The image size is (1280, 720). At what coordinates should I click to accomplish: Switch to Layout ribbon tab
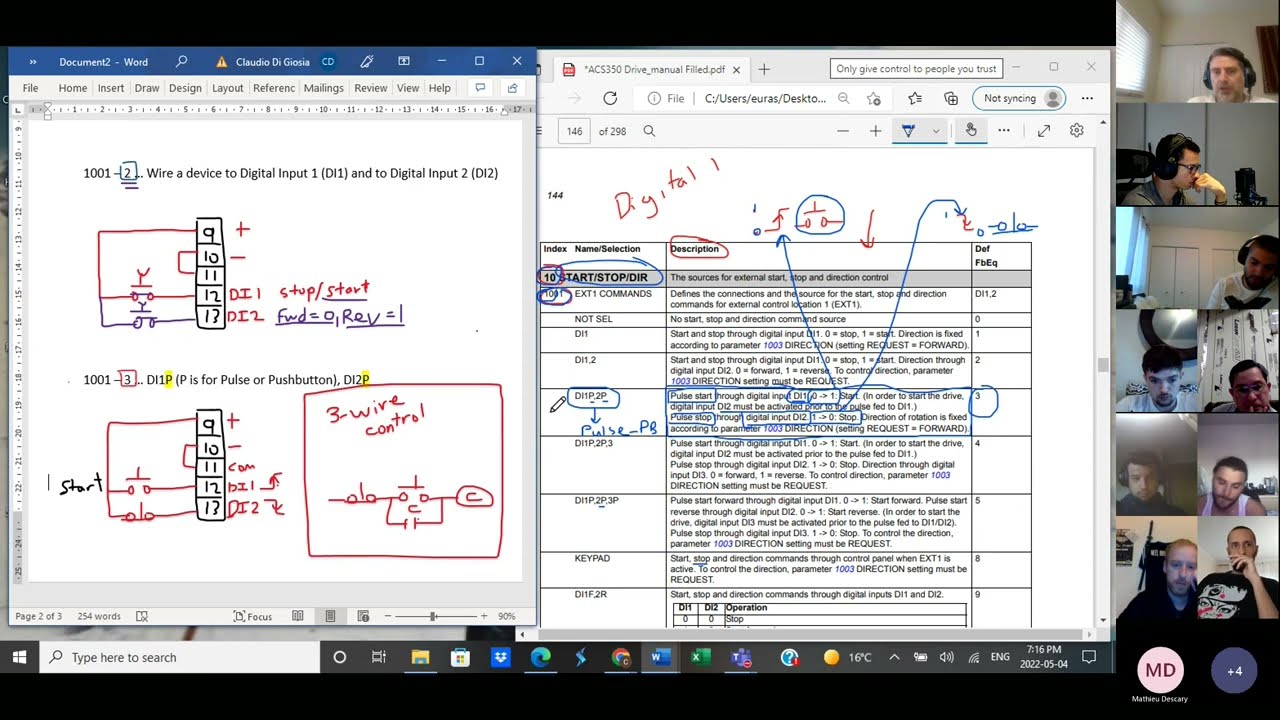[x=227, y=88]
